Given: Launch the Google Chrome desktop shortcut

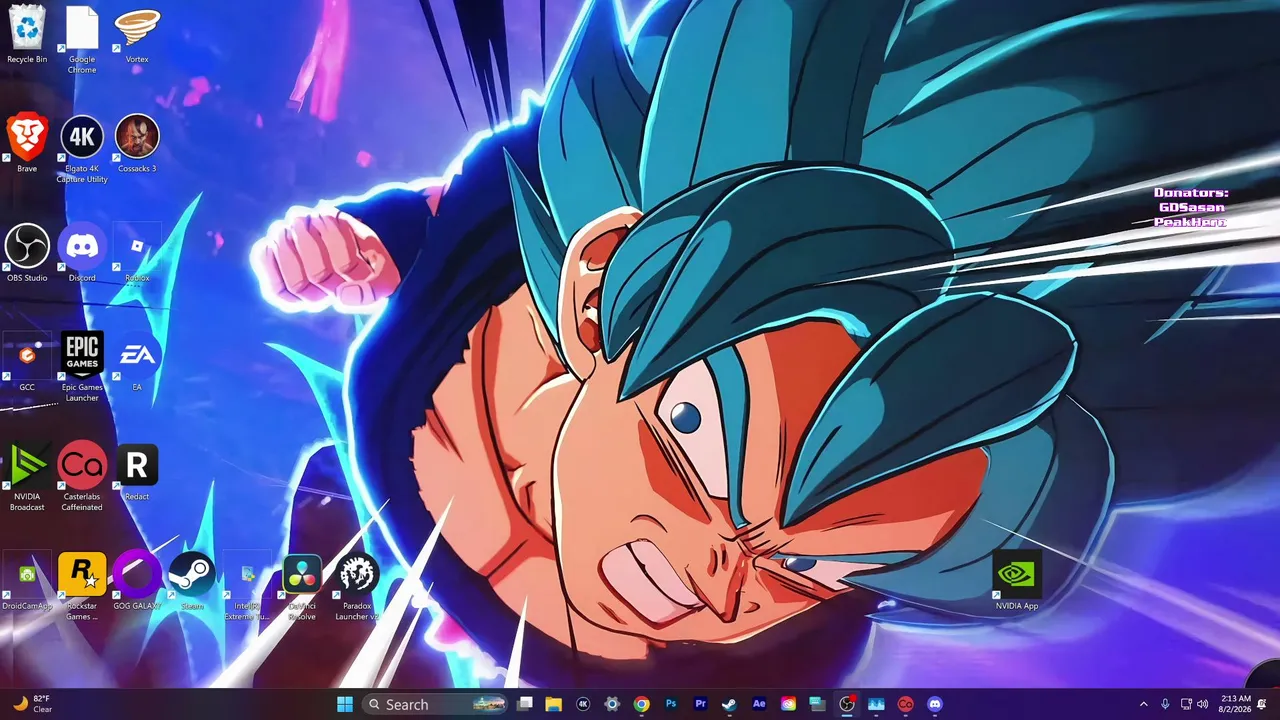Looking at the screenshot, I should (82, 40).
